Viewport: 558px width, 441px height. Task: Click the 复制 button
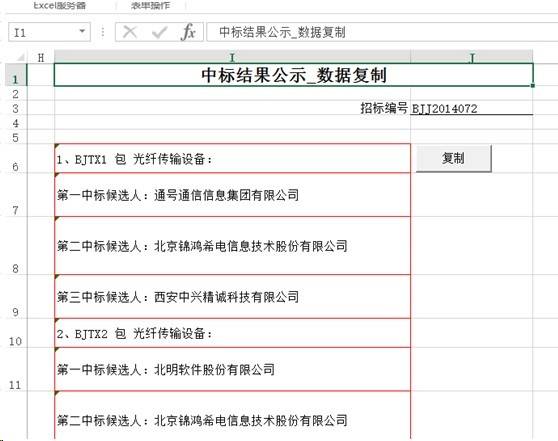(454, 158)
